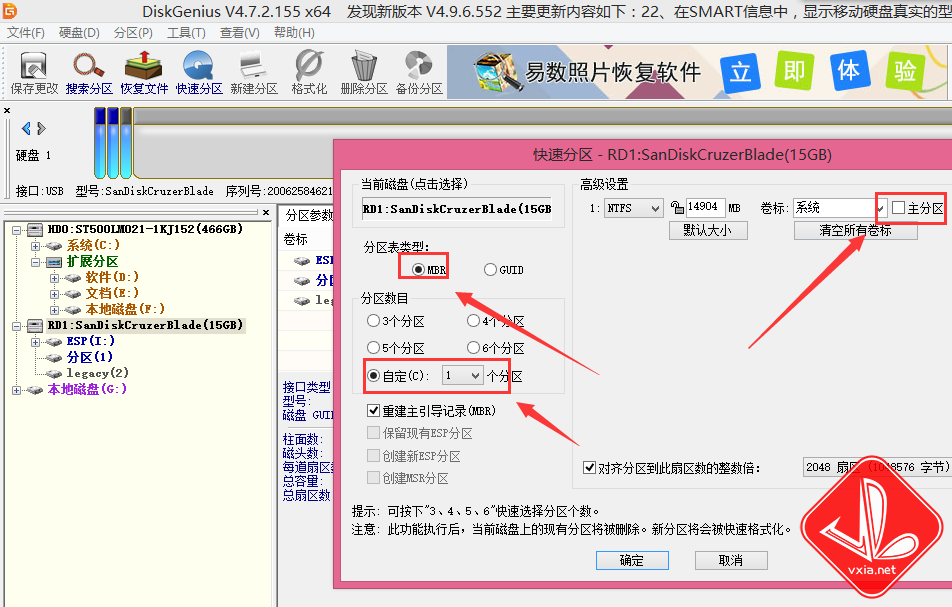Toggle 重建主引导记录(MBR) checkbox
The width and height of the screenshot is (952, 607).
373,411
